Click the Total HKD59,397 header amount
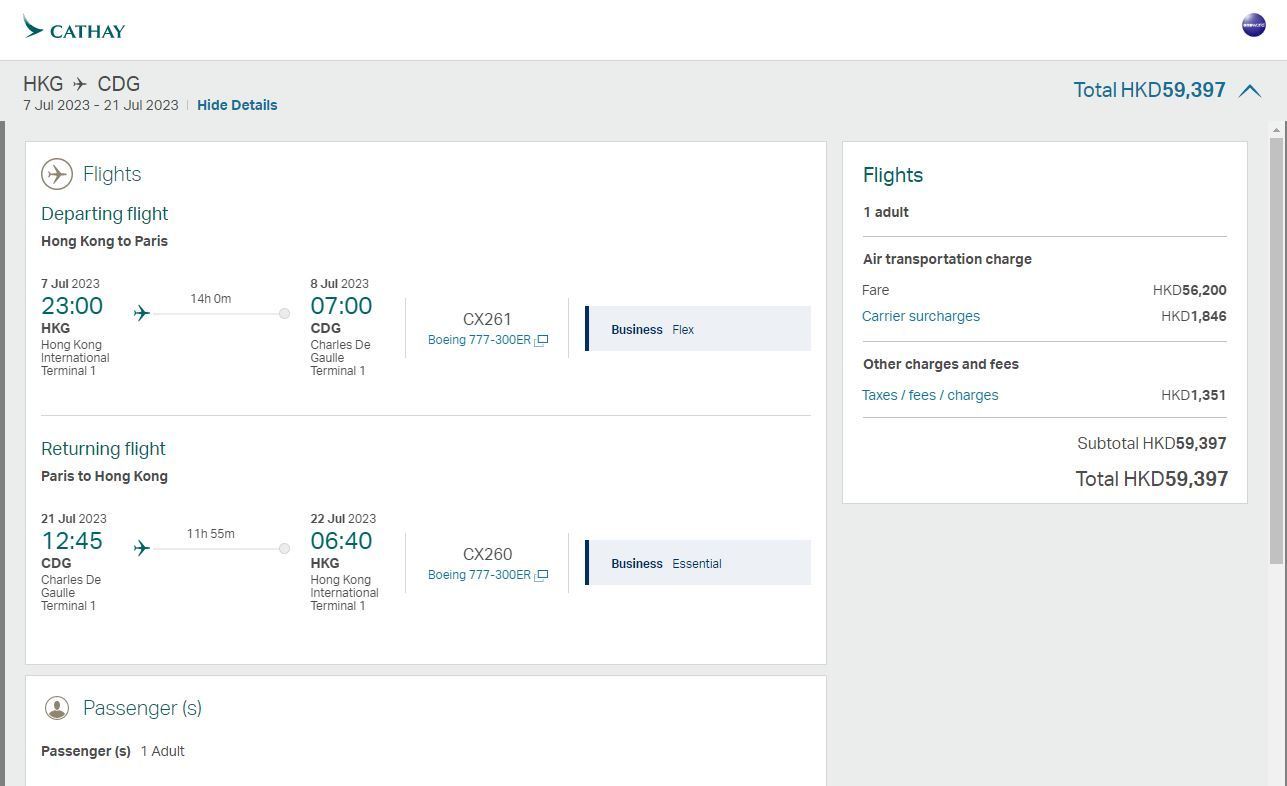This screenshot has width=1287, height=786. (1150, 90)
